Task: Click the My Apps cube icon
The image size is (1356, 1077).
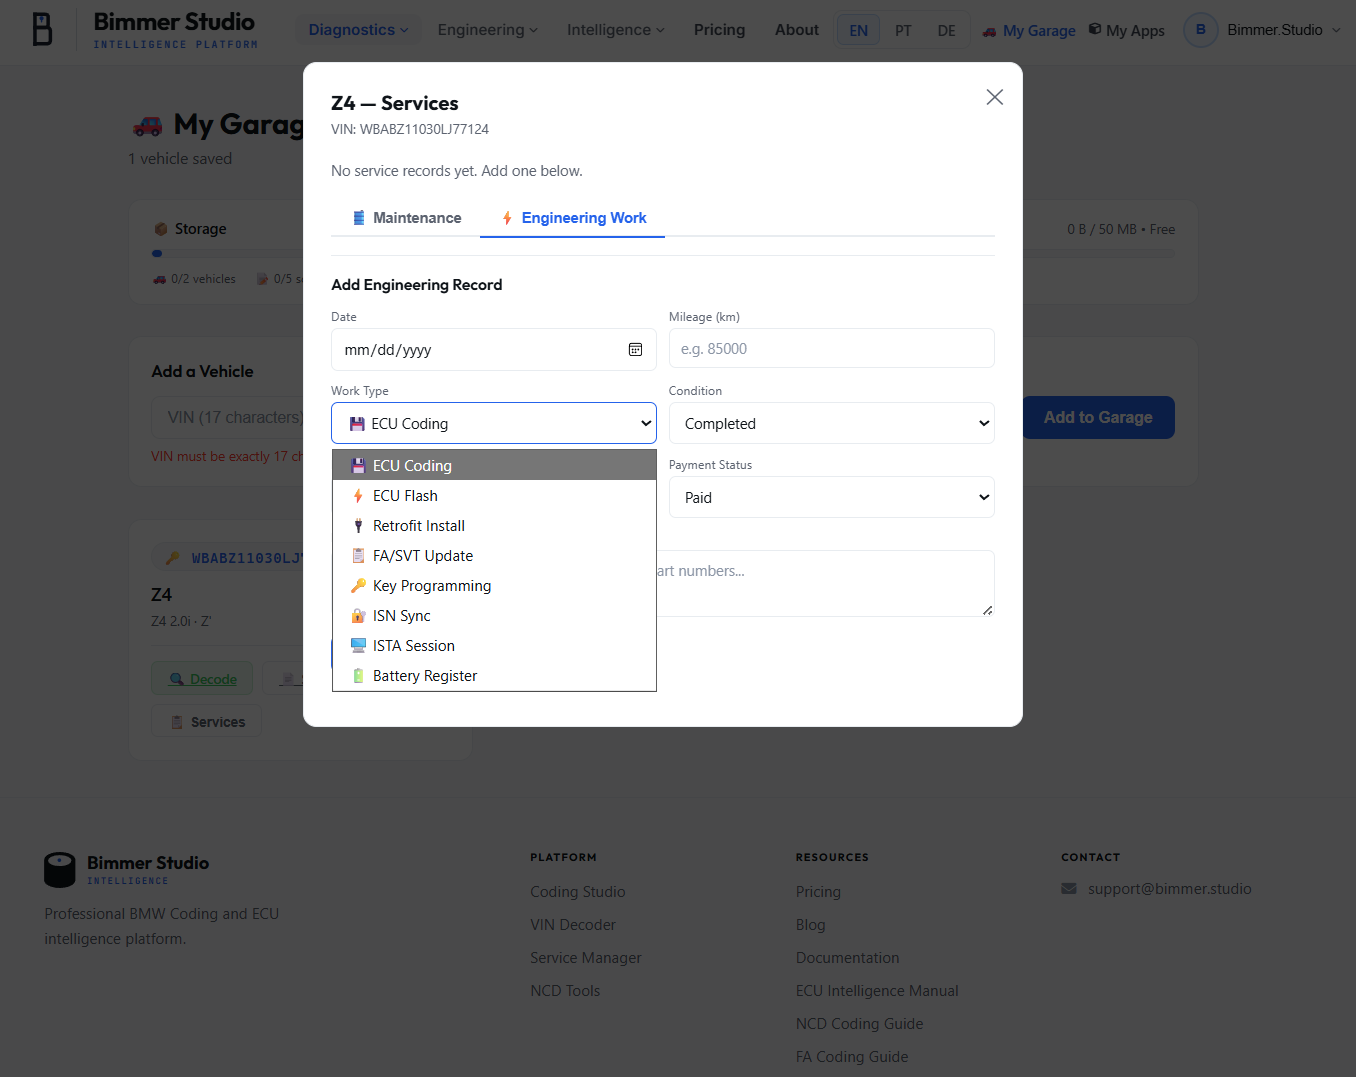Action: tap(1095, 30)
